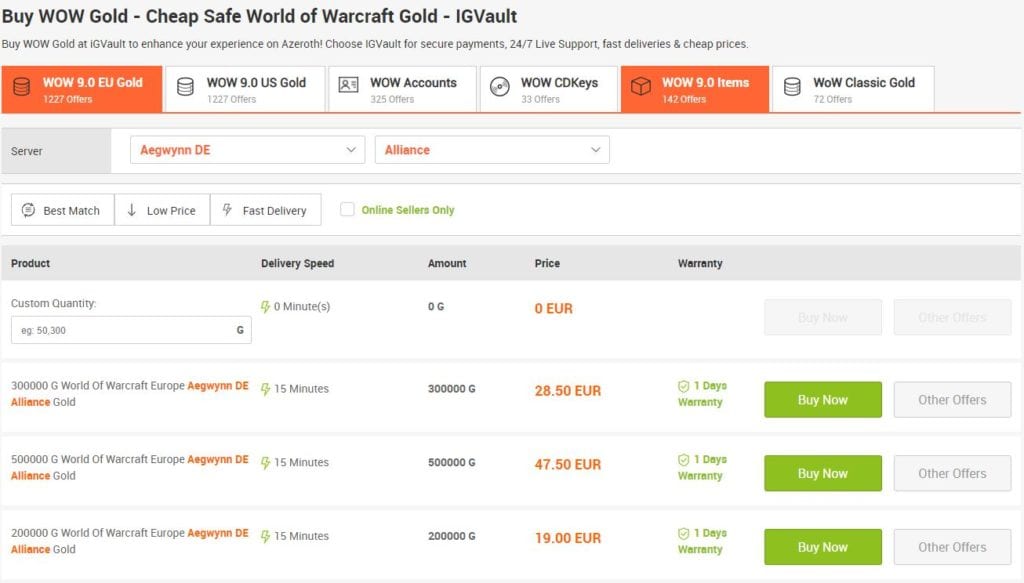Image resolution: width=1024 pixels, height=583 pixels.
Task: Click the Product column header
Action: pyautogui.click(x=31, y=263)
